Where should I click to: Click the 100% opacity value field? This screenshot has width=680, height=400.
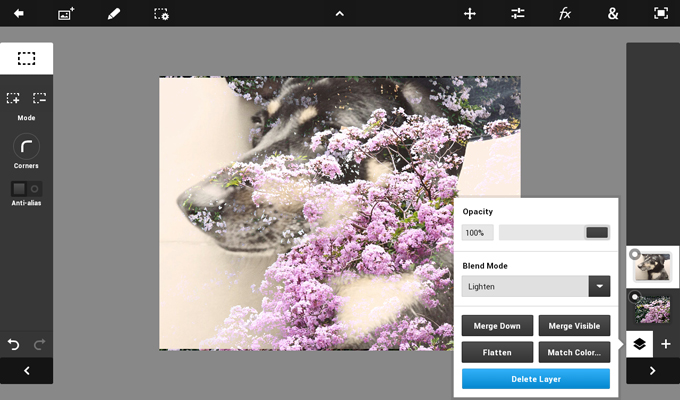pyautogui.click(x=477, y=233)
